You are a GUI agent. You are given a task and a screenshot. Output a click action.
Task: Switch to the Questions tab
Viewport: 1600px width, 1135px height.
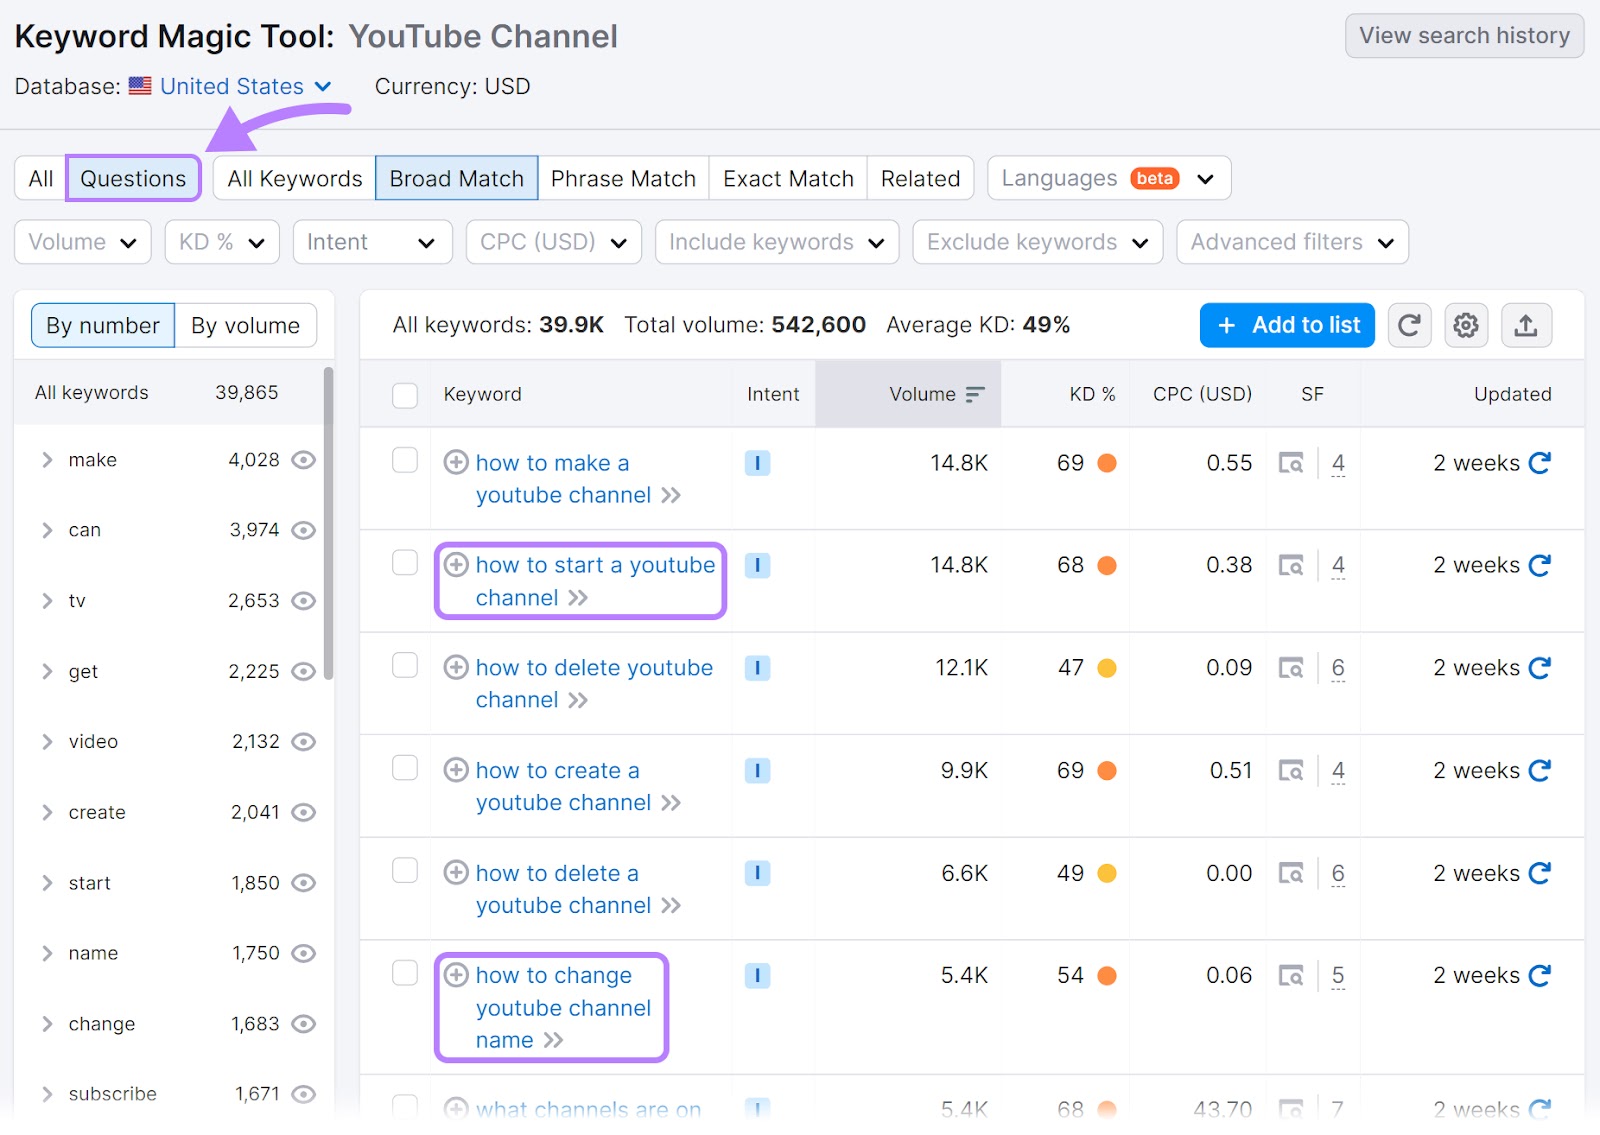133,178
